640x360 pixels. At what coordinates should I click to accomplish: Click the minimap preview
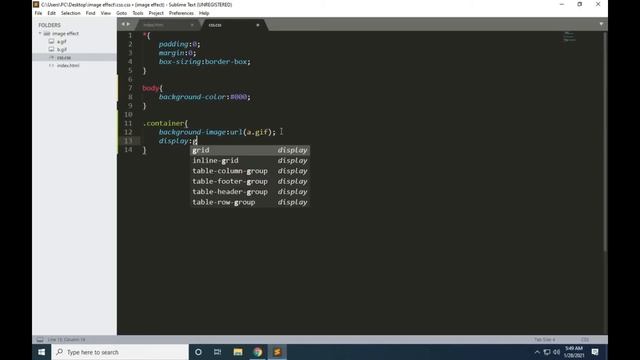tap(569, 37)
